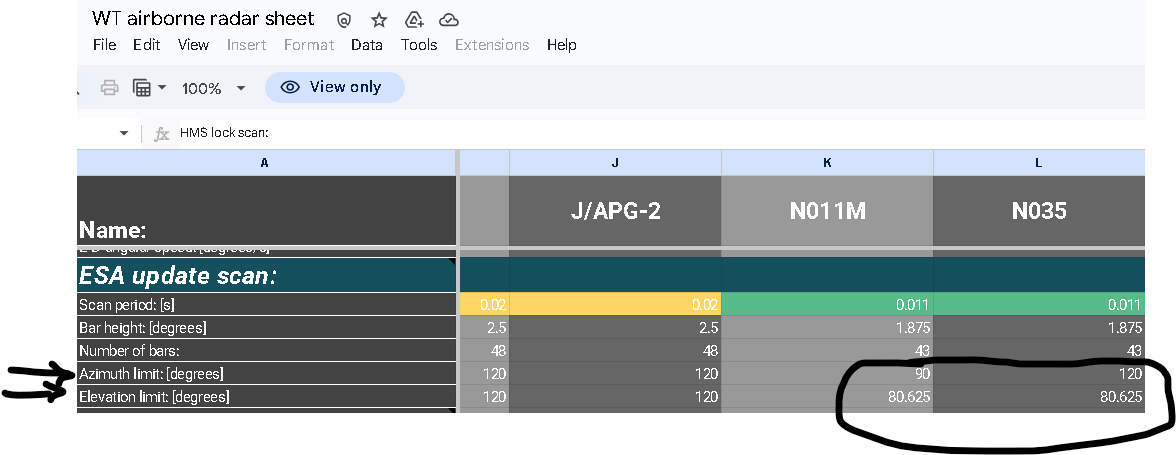Open the Data menu

coord(367,45)
